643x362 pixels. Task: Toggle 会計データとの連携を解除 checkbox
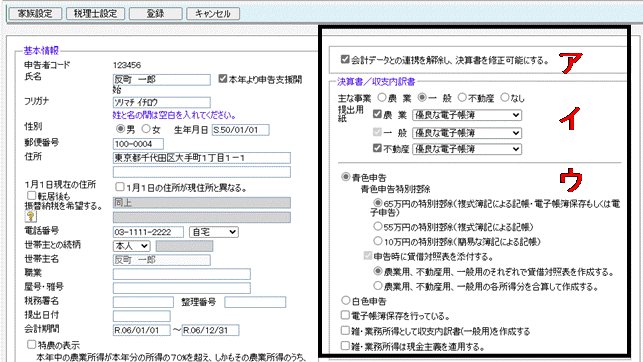point(345,59)
